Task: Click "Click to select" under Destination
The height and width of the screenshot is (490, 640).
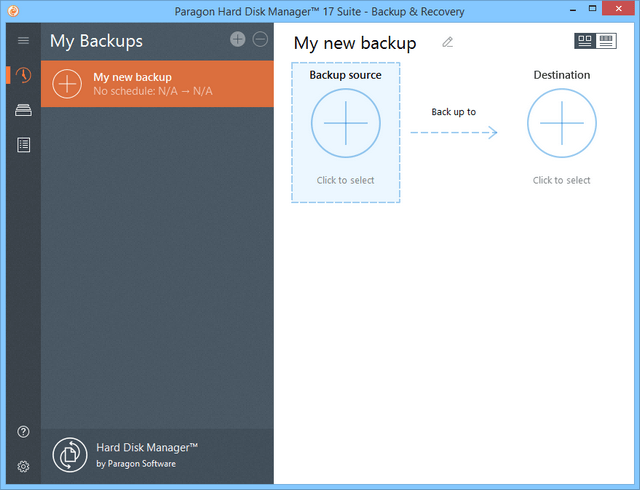Action: [x=561, y=180]
